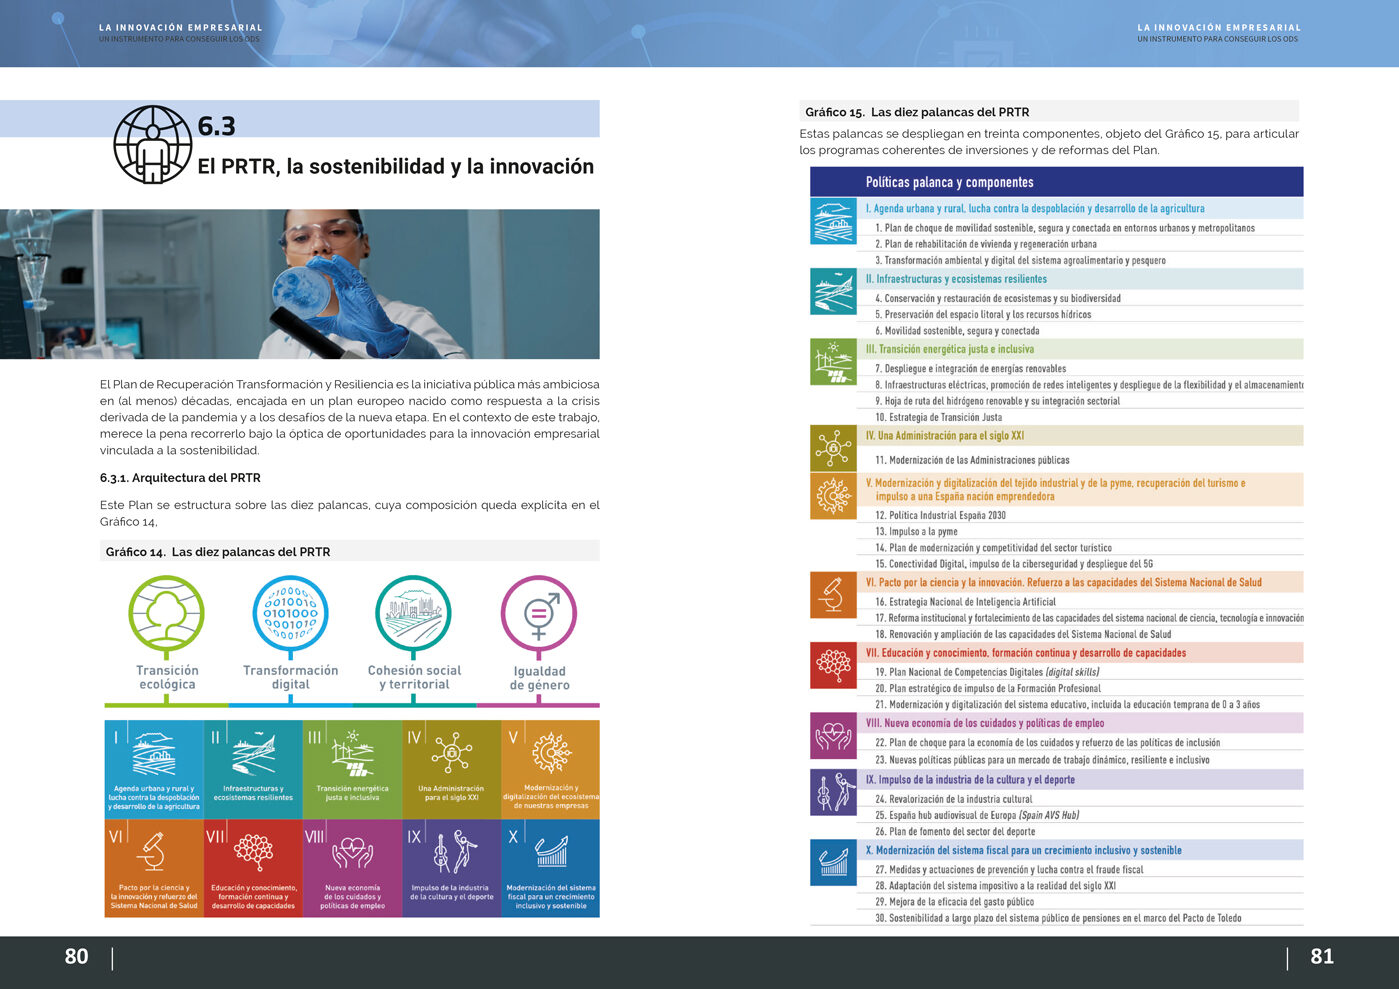Select the bar chart tile for lever X

point(550,868)
